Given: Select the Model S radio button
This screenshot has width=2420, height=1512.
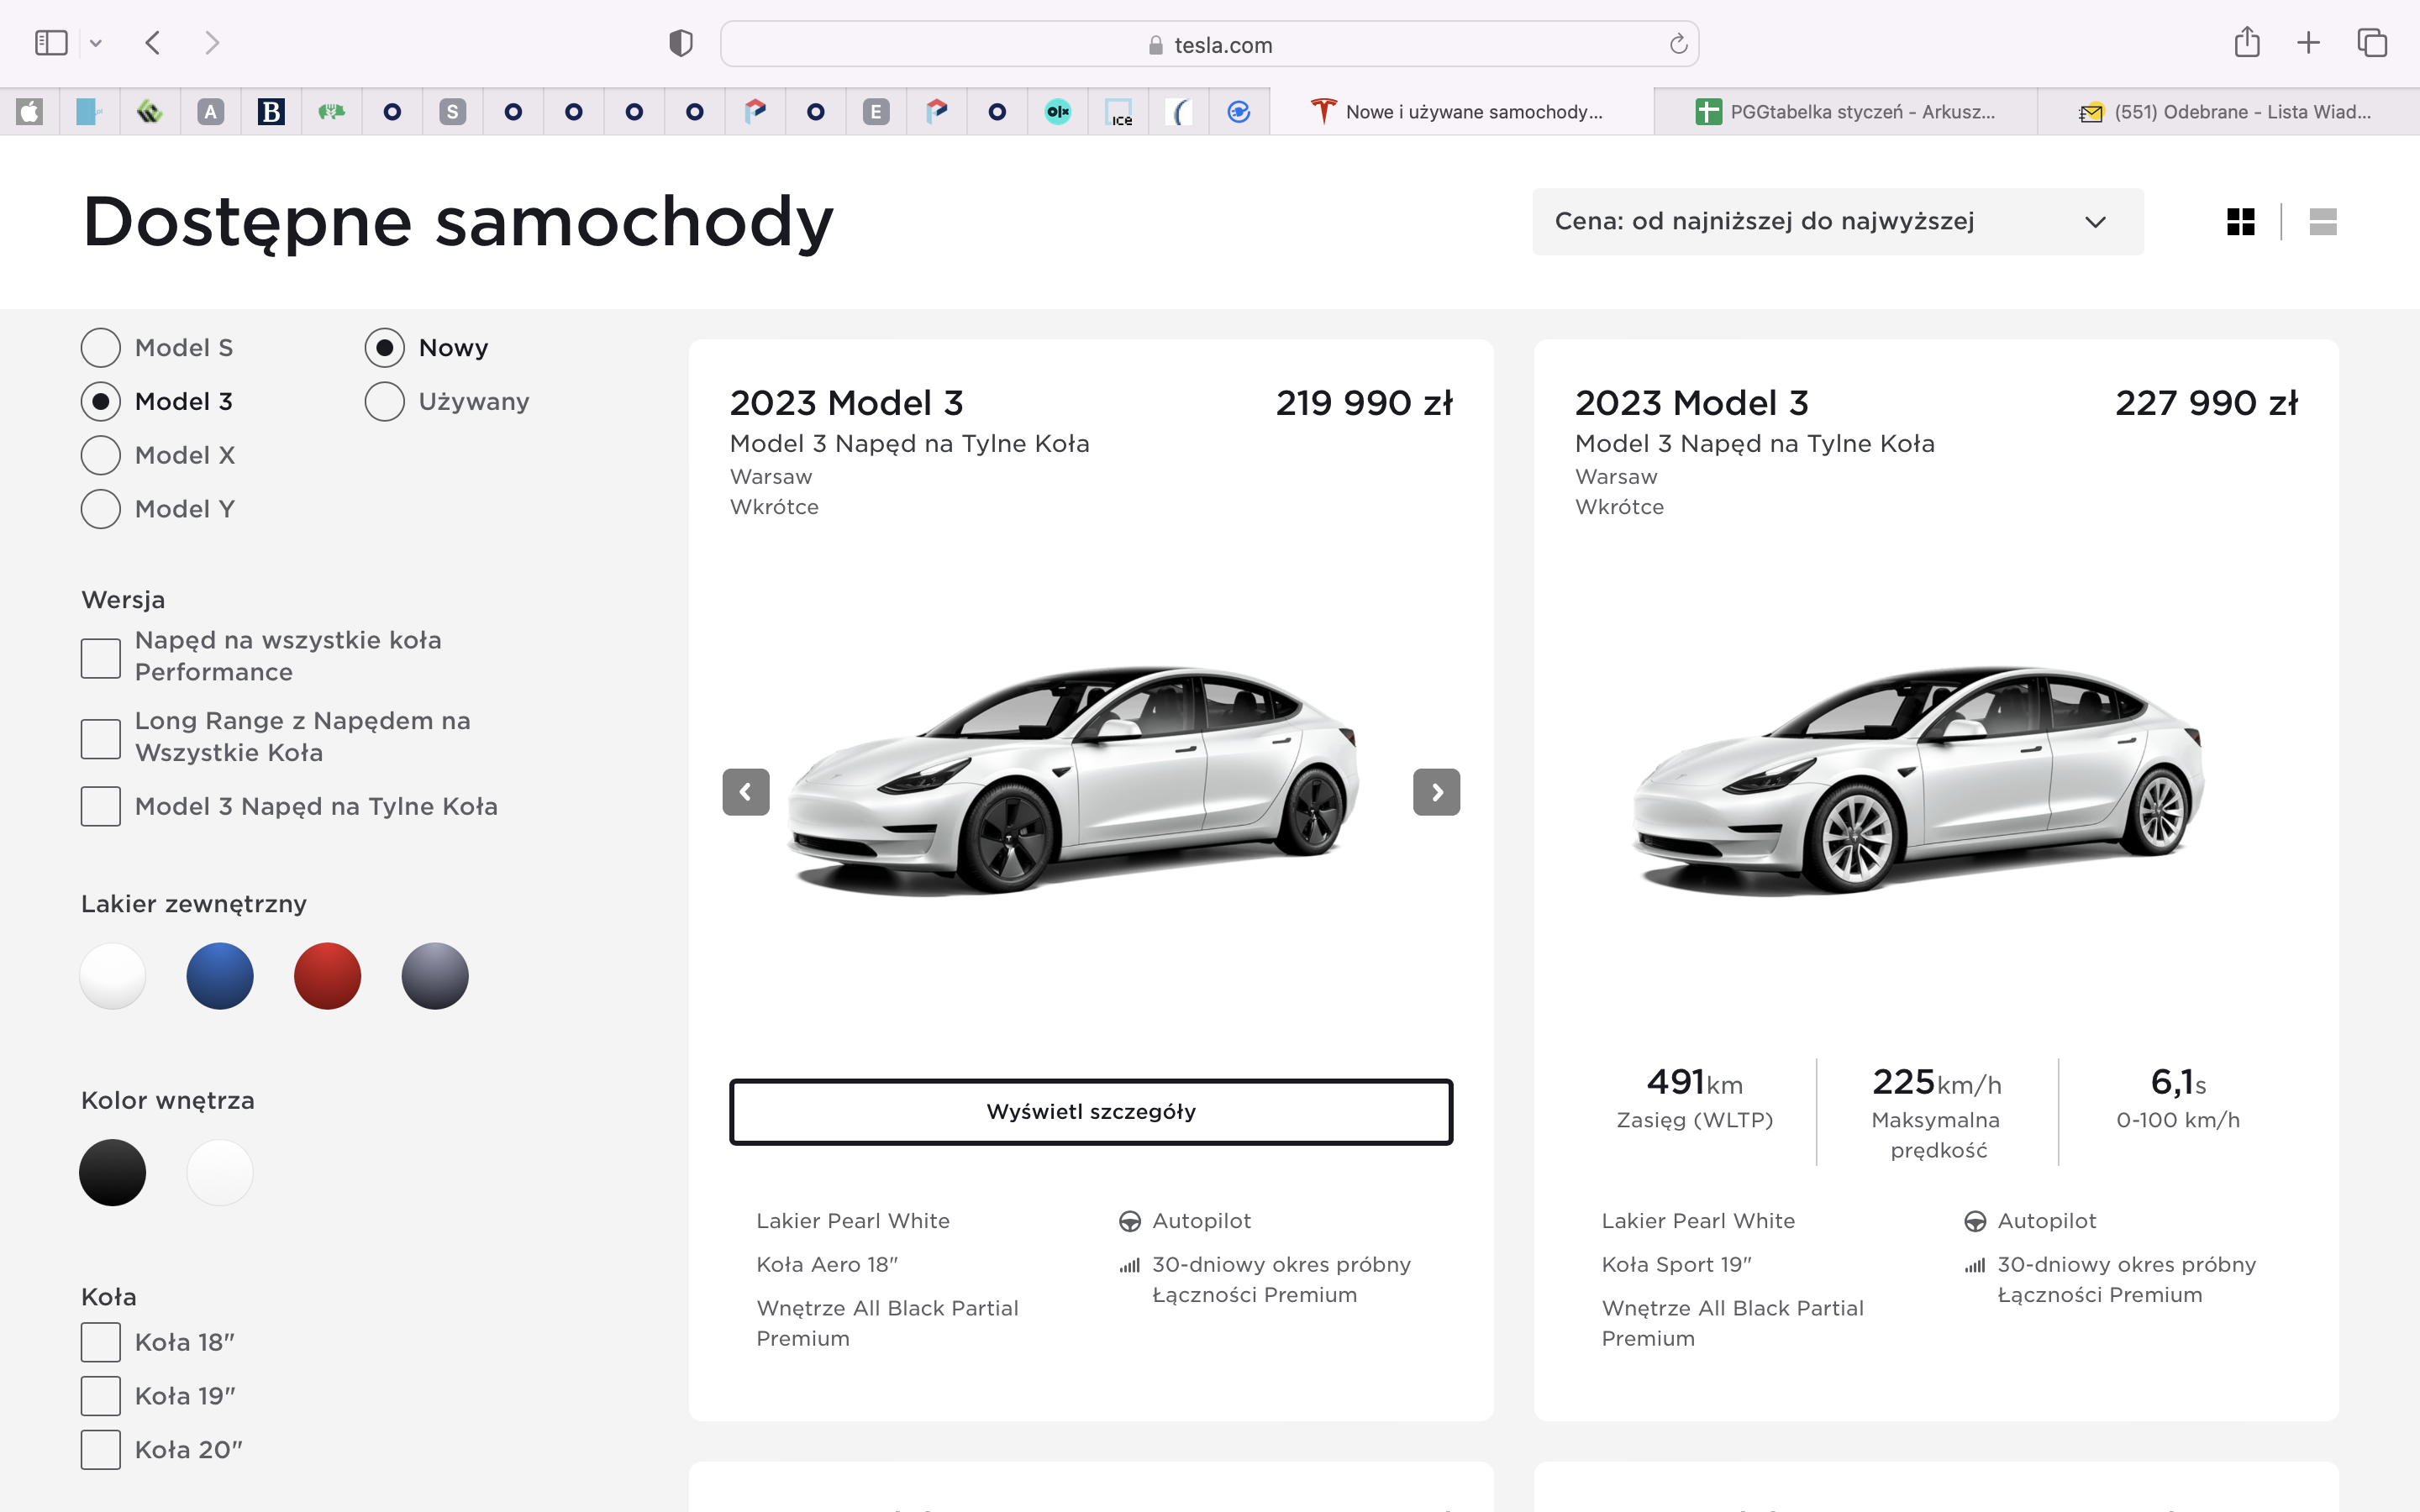Looking at the screenshot, I should coord(101,348).
